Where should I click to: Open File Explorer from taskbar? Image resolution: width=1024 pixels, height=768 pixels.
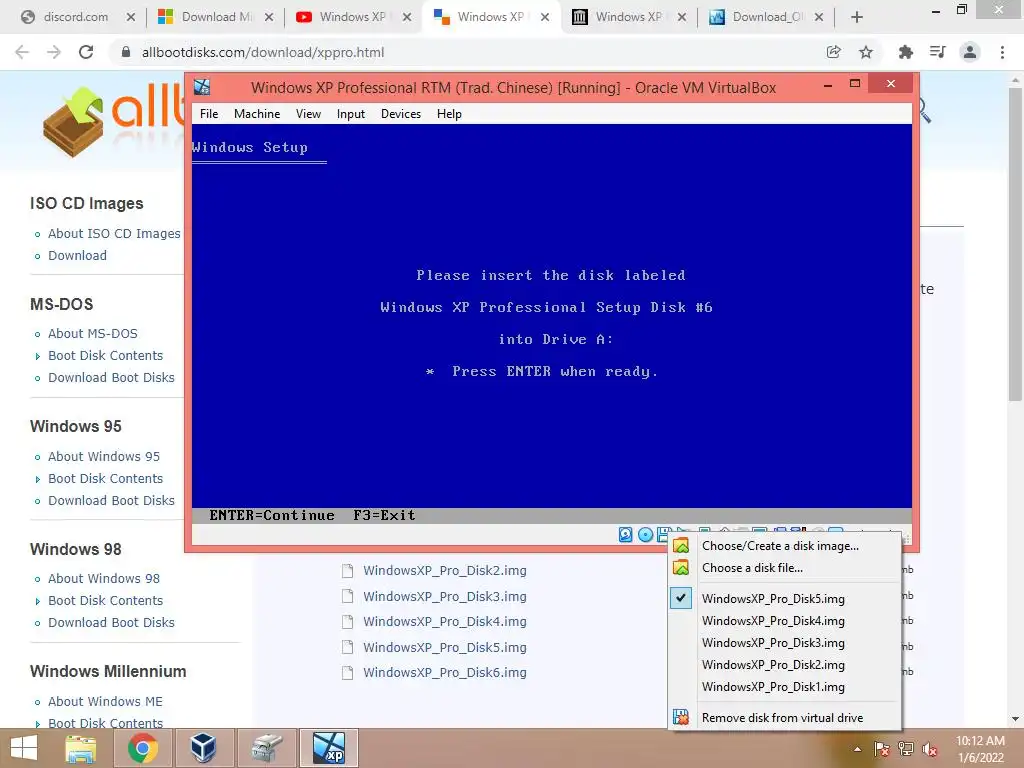pos(81,748)
